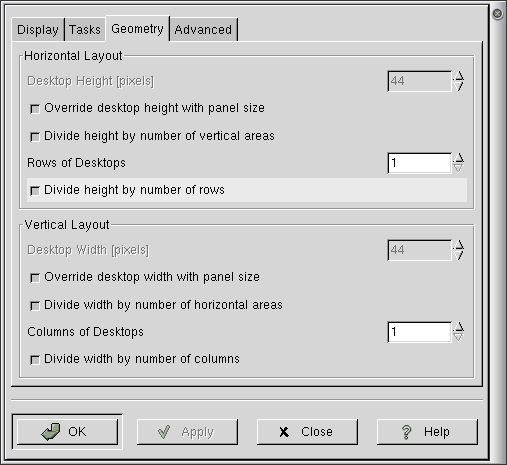Open the Tasks tab
The height and width of the screenshot is (465, 507).
coord(85,30)
